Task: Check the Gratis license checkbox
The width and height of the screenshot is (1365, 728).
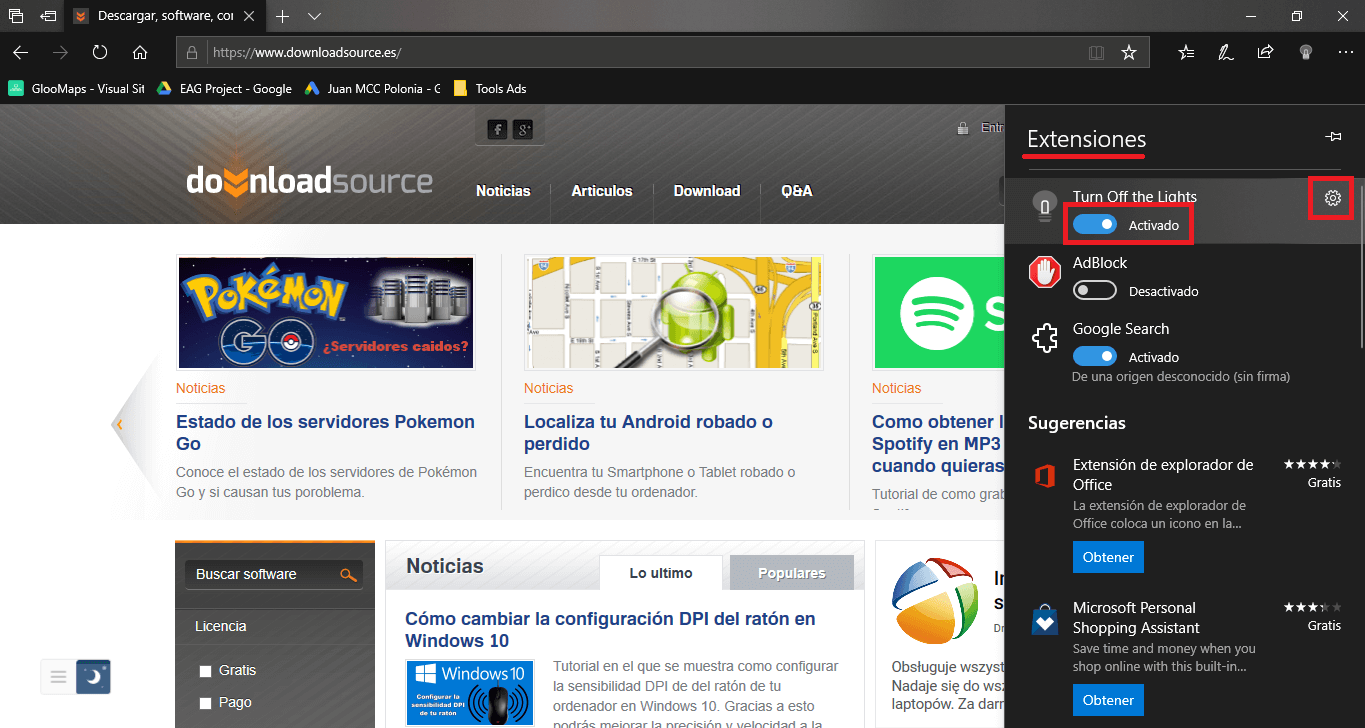Action: coord(205,671)
